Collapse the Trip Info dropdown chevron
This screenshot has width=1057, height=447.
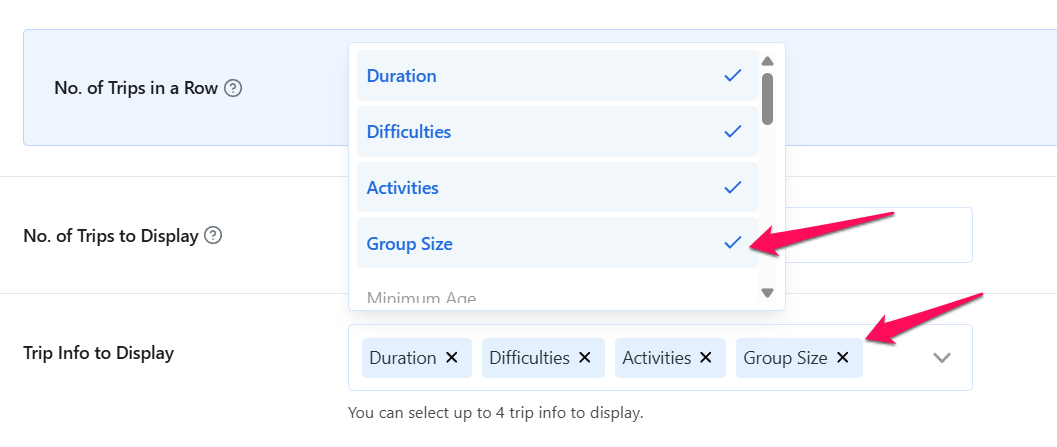click(941, 358)
